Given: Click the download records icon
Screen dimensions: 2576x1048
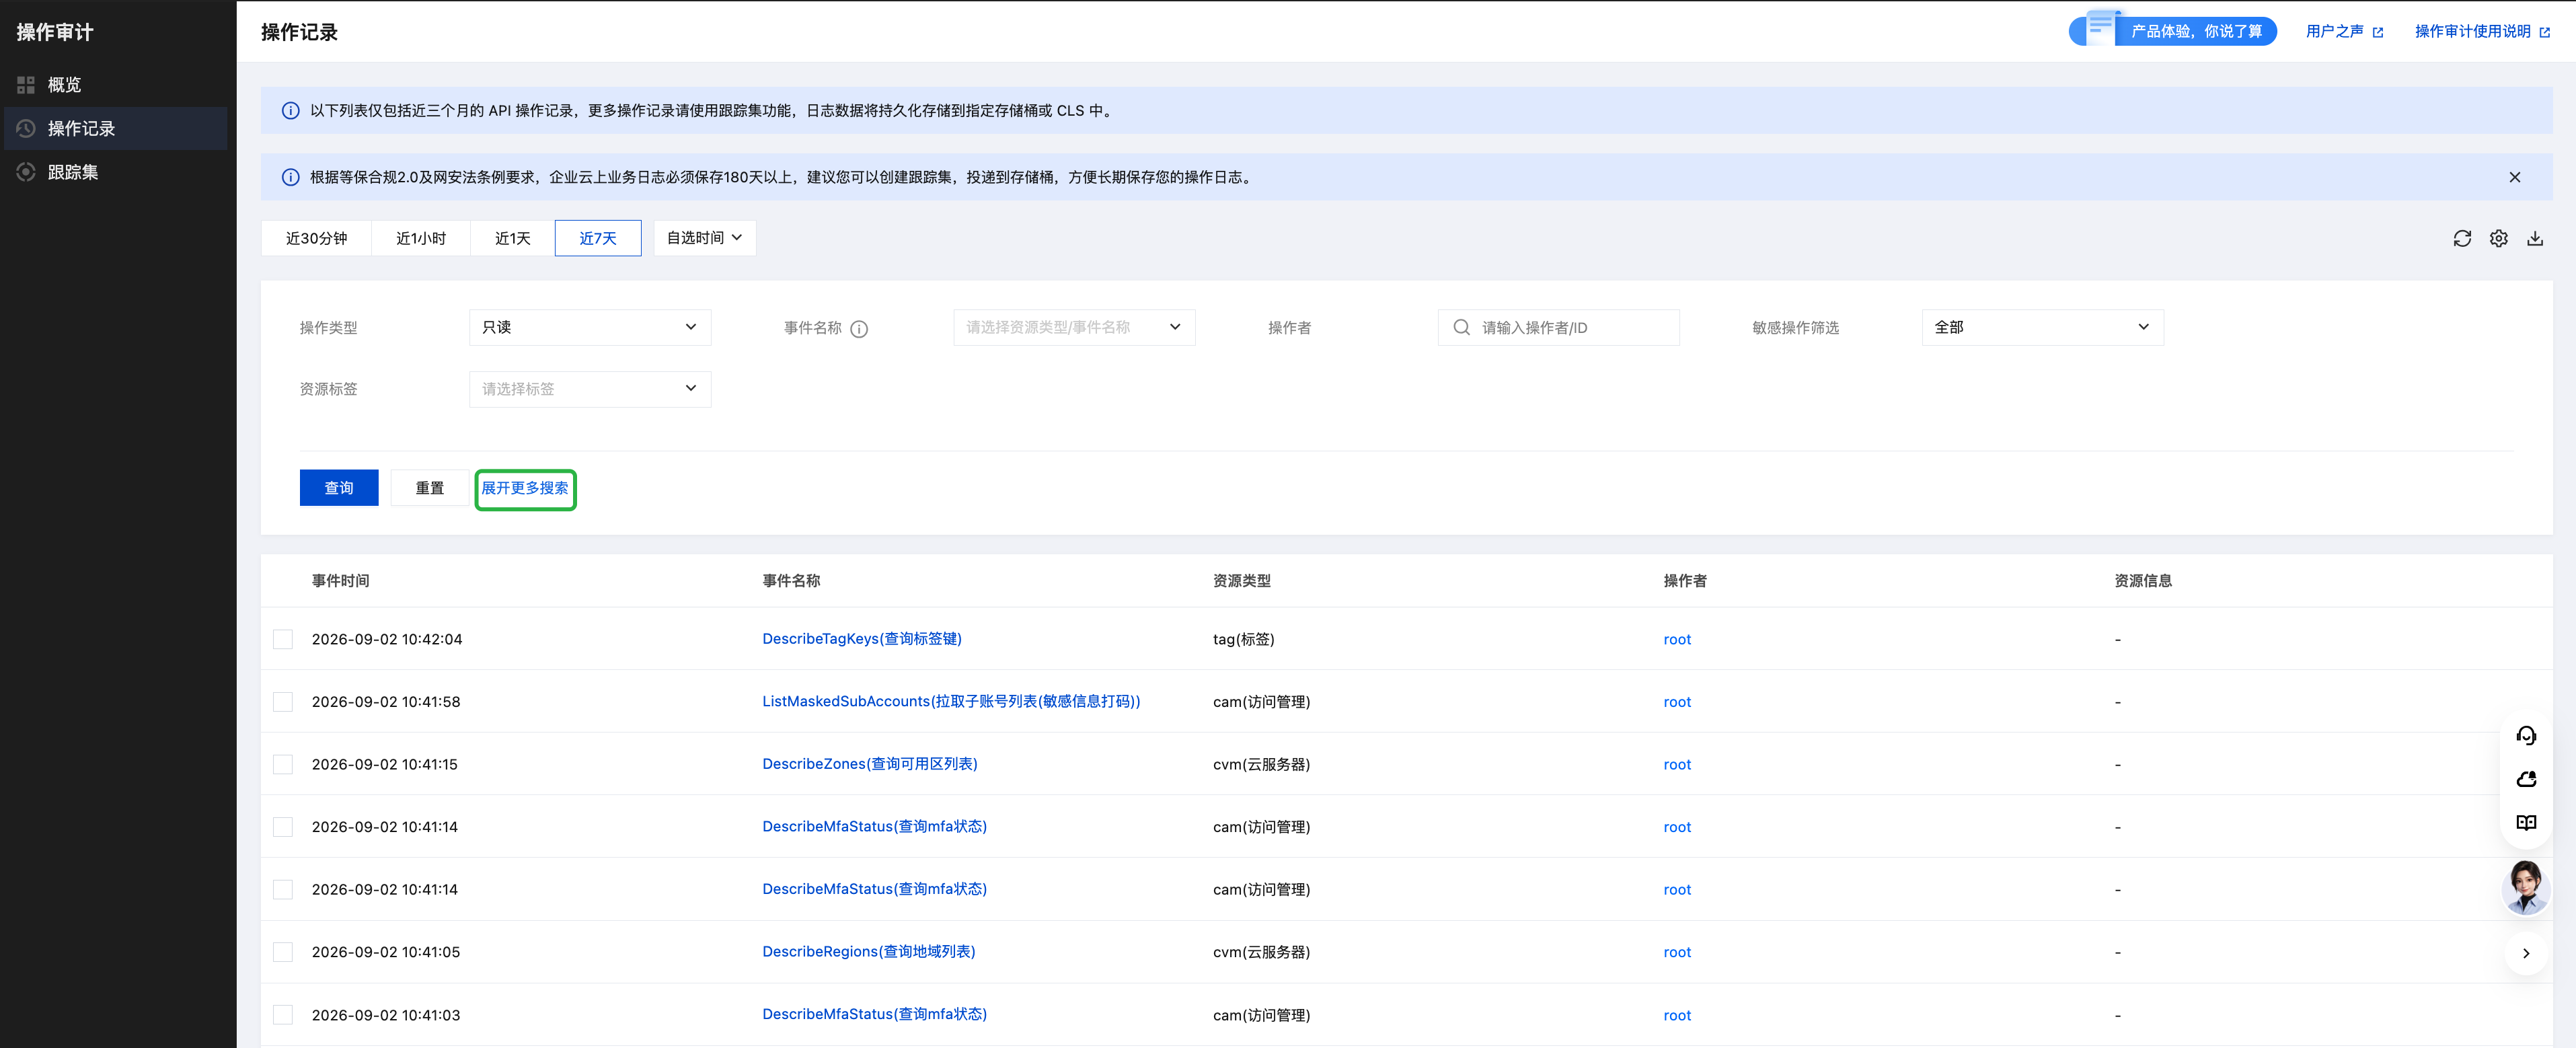Looking at the screenshot, I should (x=2534, y=238).
